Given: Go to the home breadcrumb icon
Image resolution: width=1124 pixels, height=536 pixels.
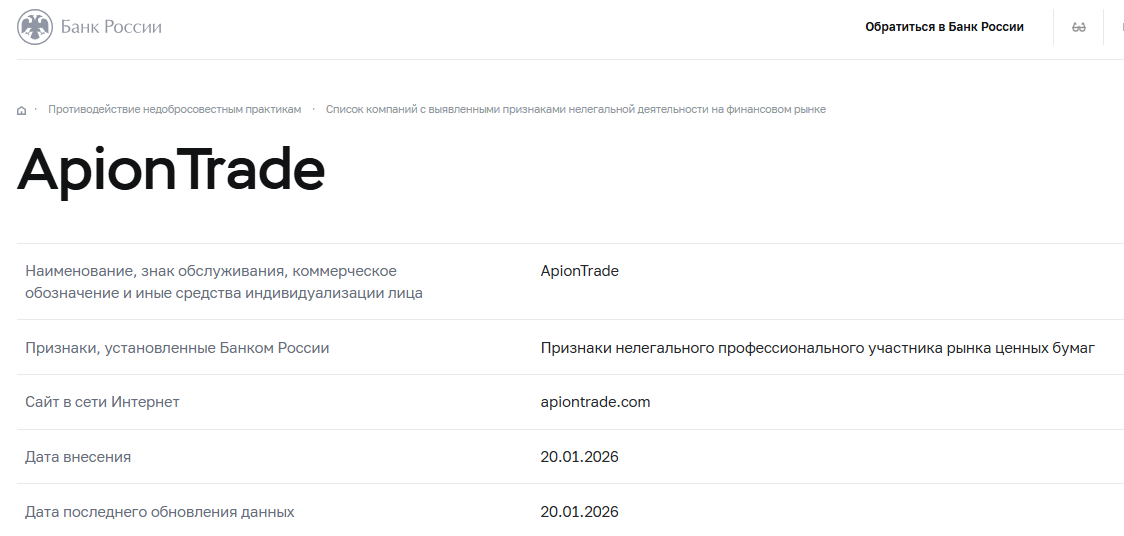Looking at the screenshot, I should 22,110.
